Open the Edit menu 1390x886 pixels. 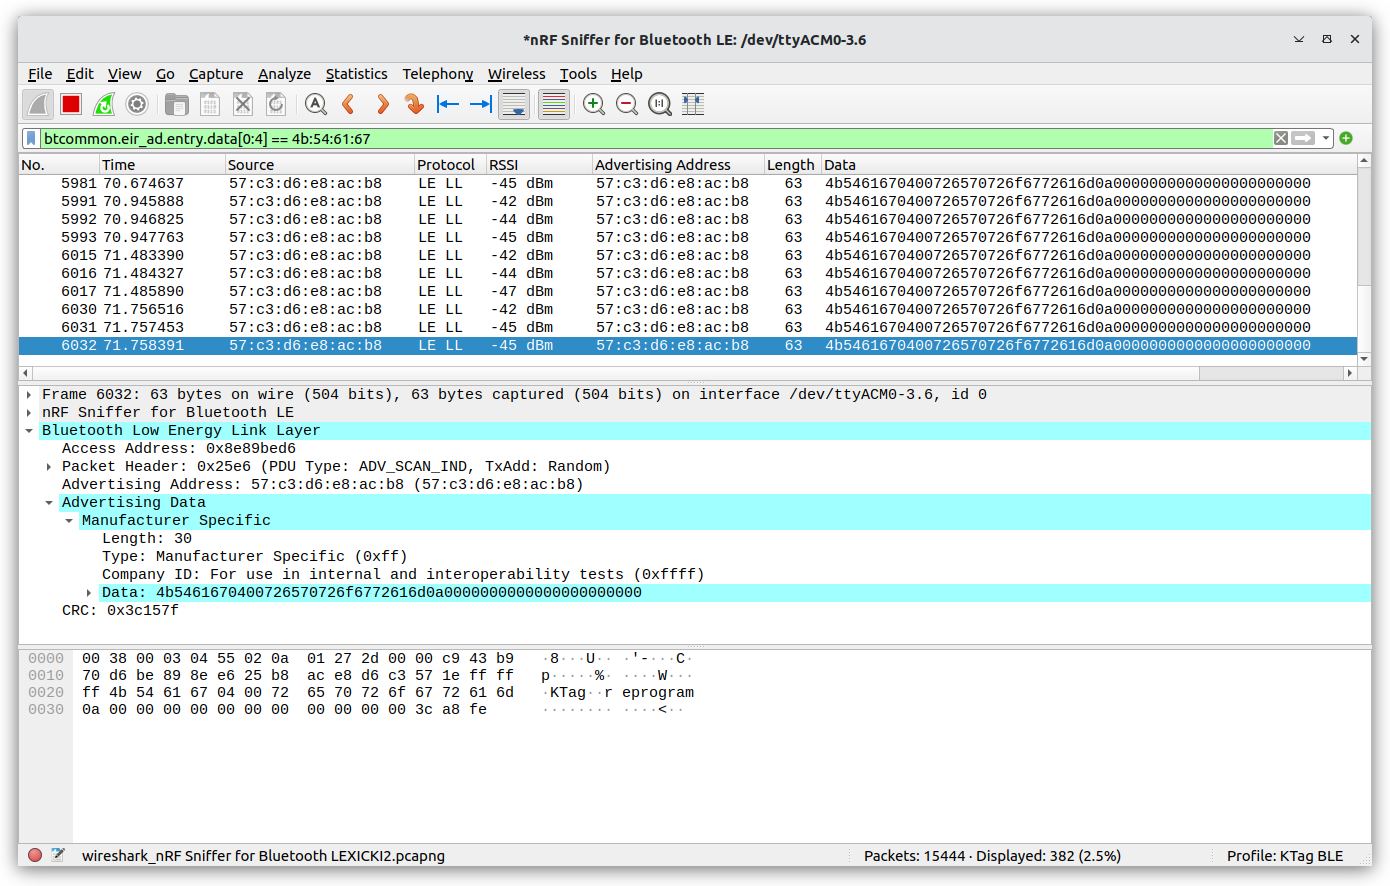(80, 74)
